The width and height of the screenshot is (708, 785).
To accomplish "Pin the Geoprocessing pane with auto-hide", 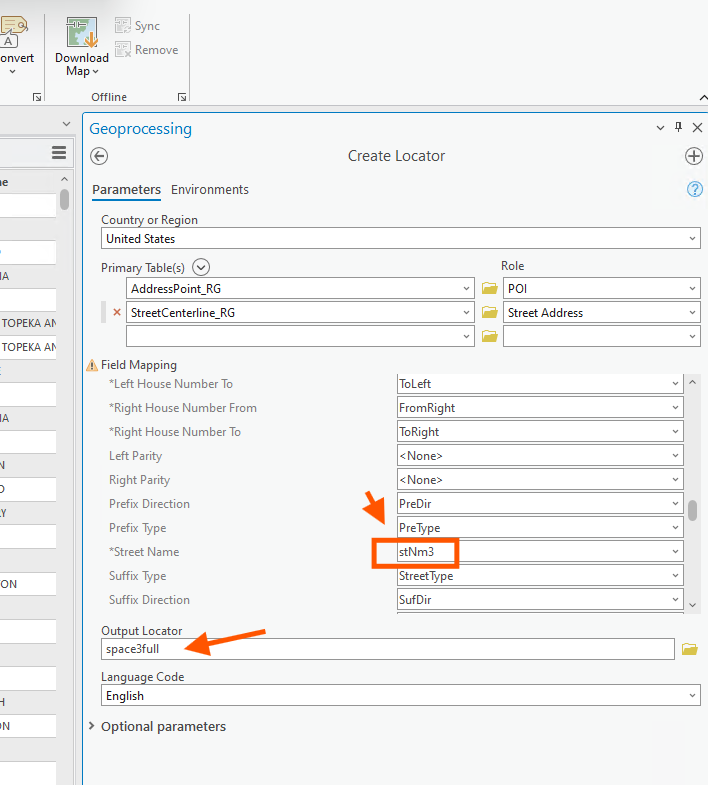I will [x=678, y=127].
